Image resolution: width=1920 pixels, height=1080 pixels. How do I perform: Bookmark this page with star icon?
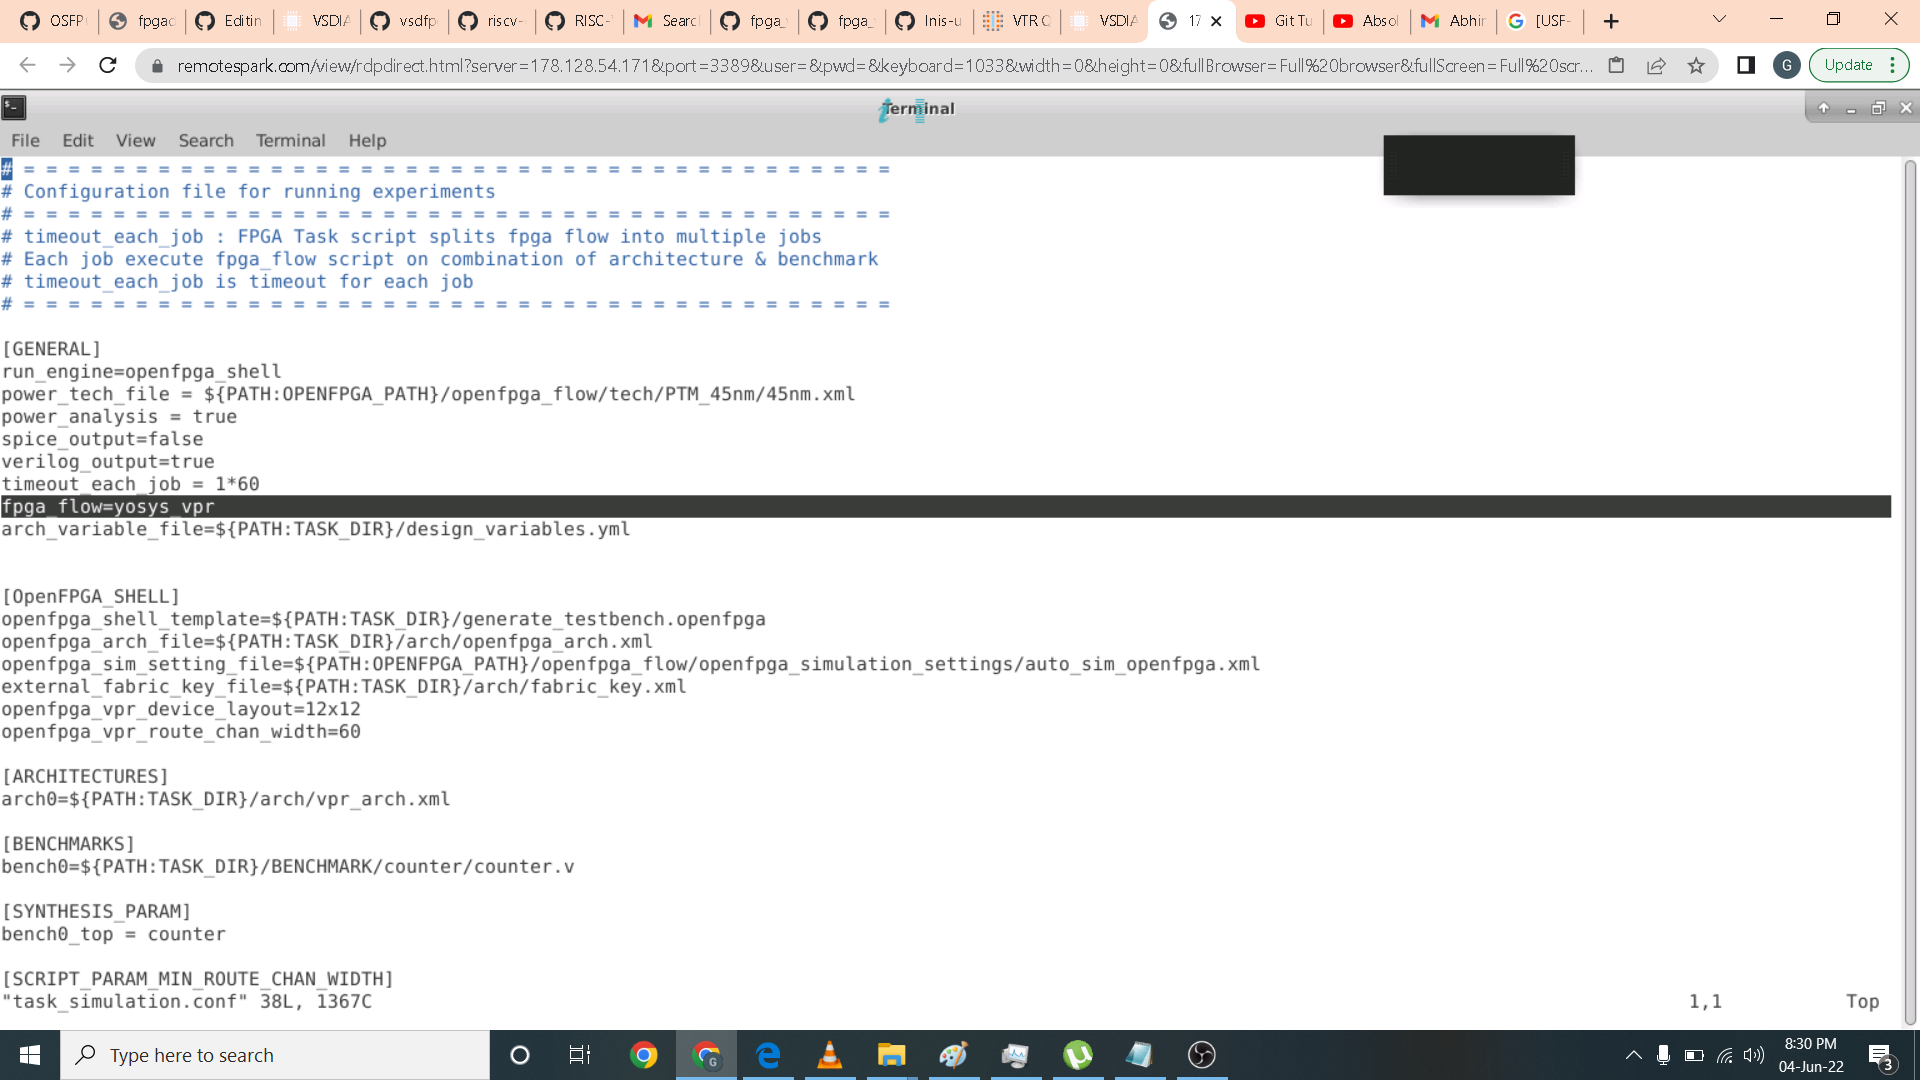pyautogui.click(x=1696, y=65)
